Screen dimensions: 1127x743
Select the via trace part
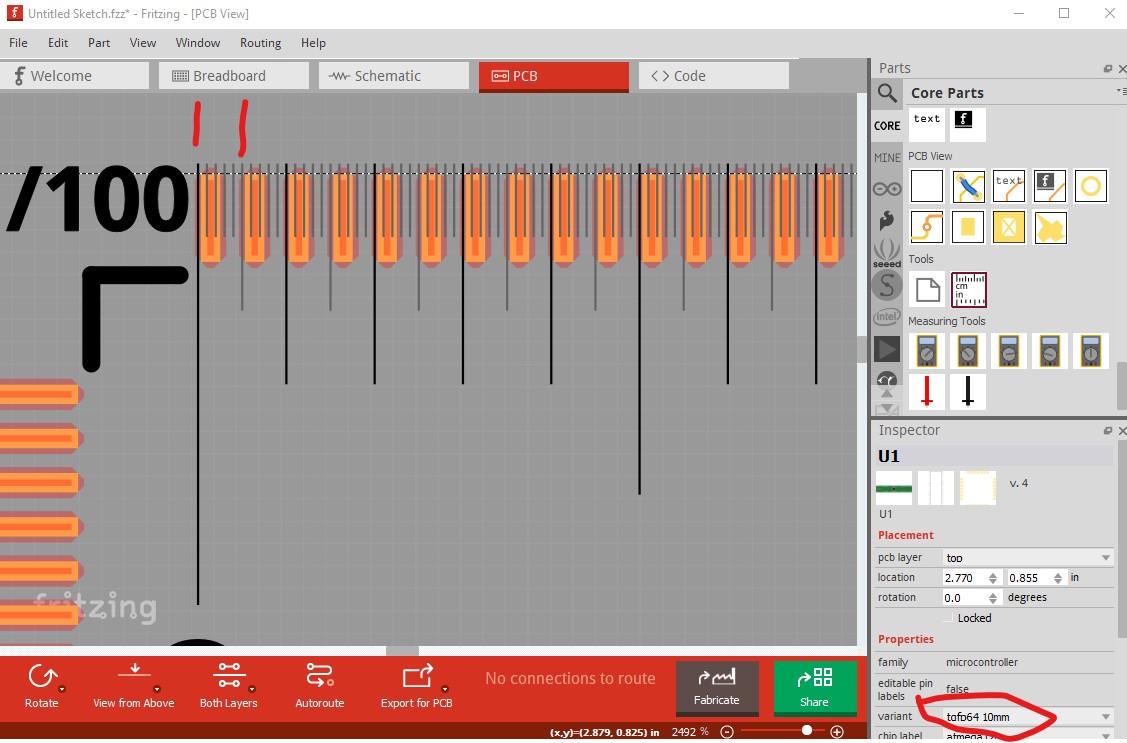[926, 227]
